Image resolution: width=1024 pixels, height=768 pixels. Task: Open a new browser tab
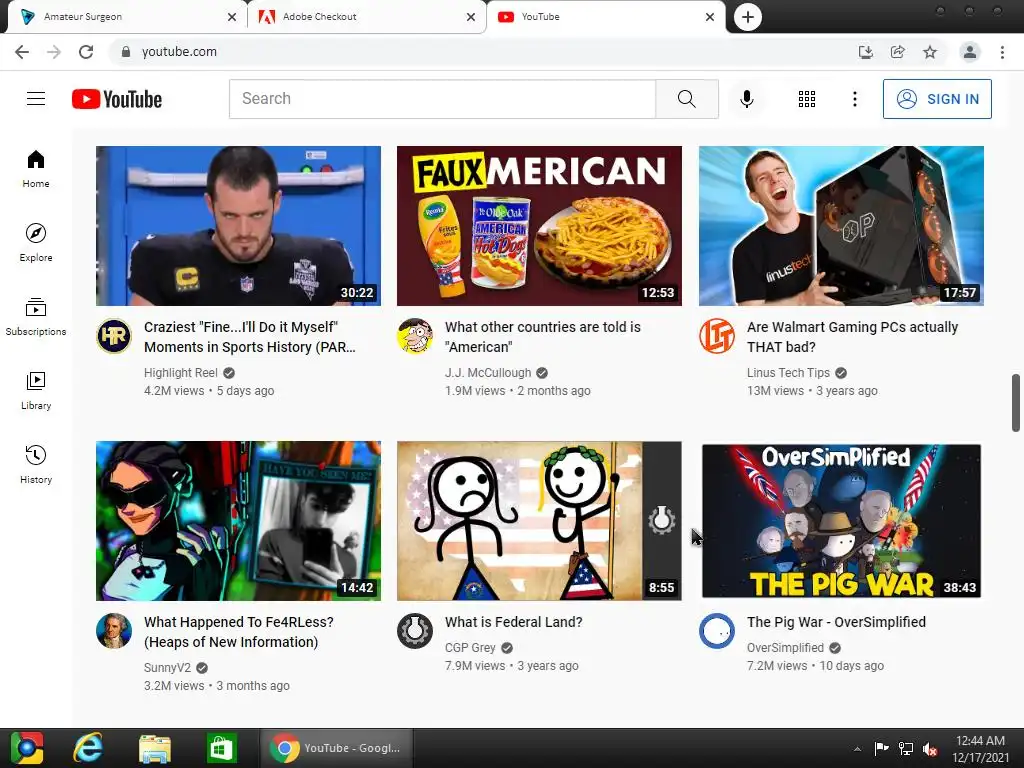point(748,17)
